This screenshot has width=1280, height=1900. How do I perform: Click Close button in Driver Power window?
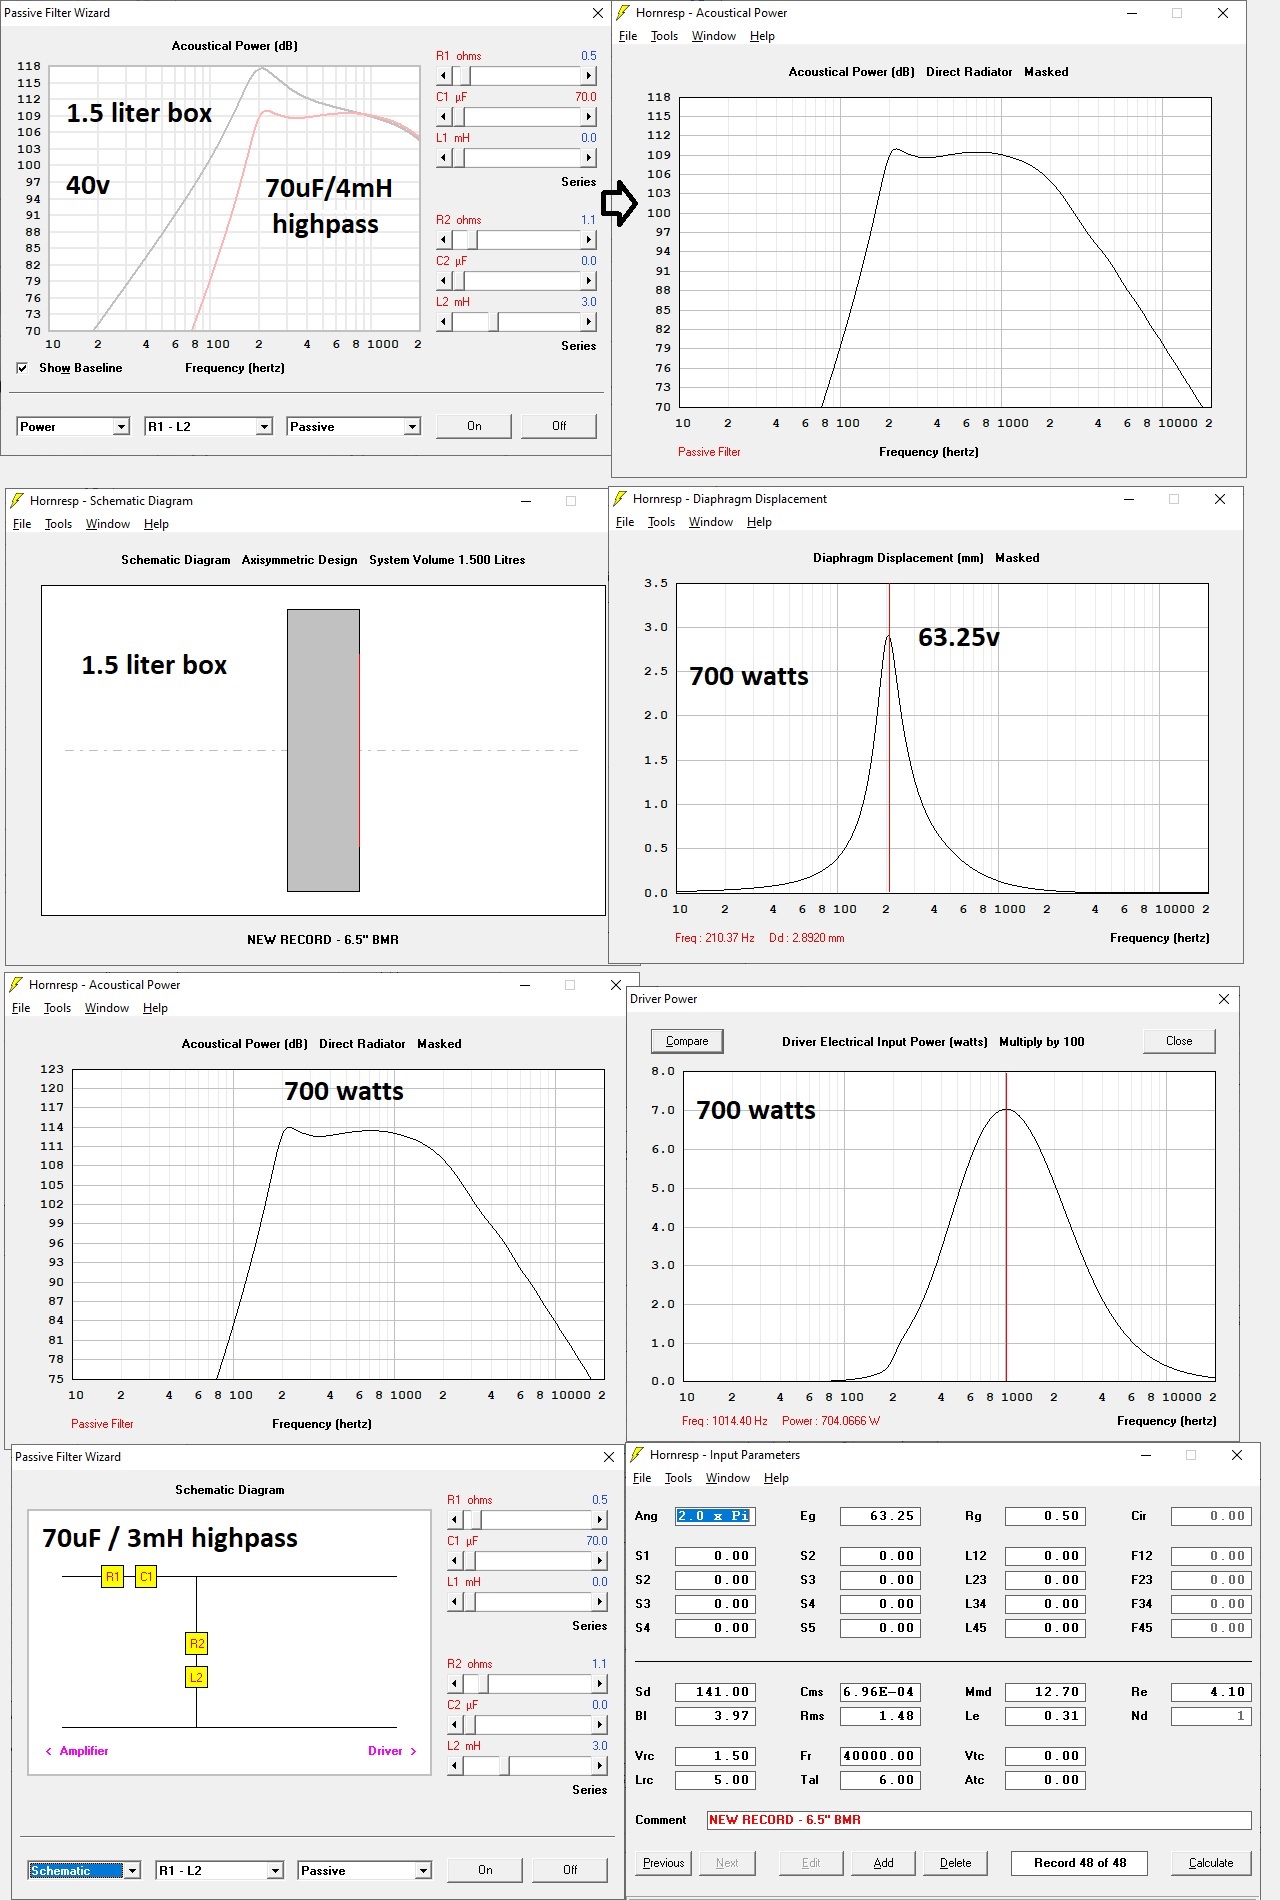tap(1179, 1041)
